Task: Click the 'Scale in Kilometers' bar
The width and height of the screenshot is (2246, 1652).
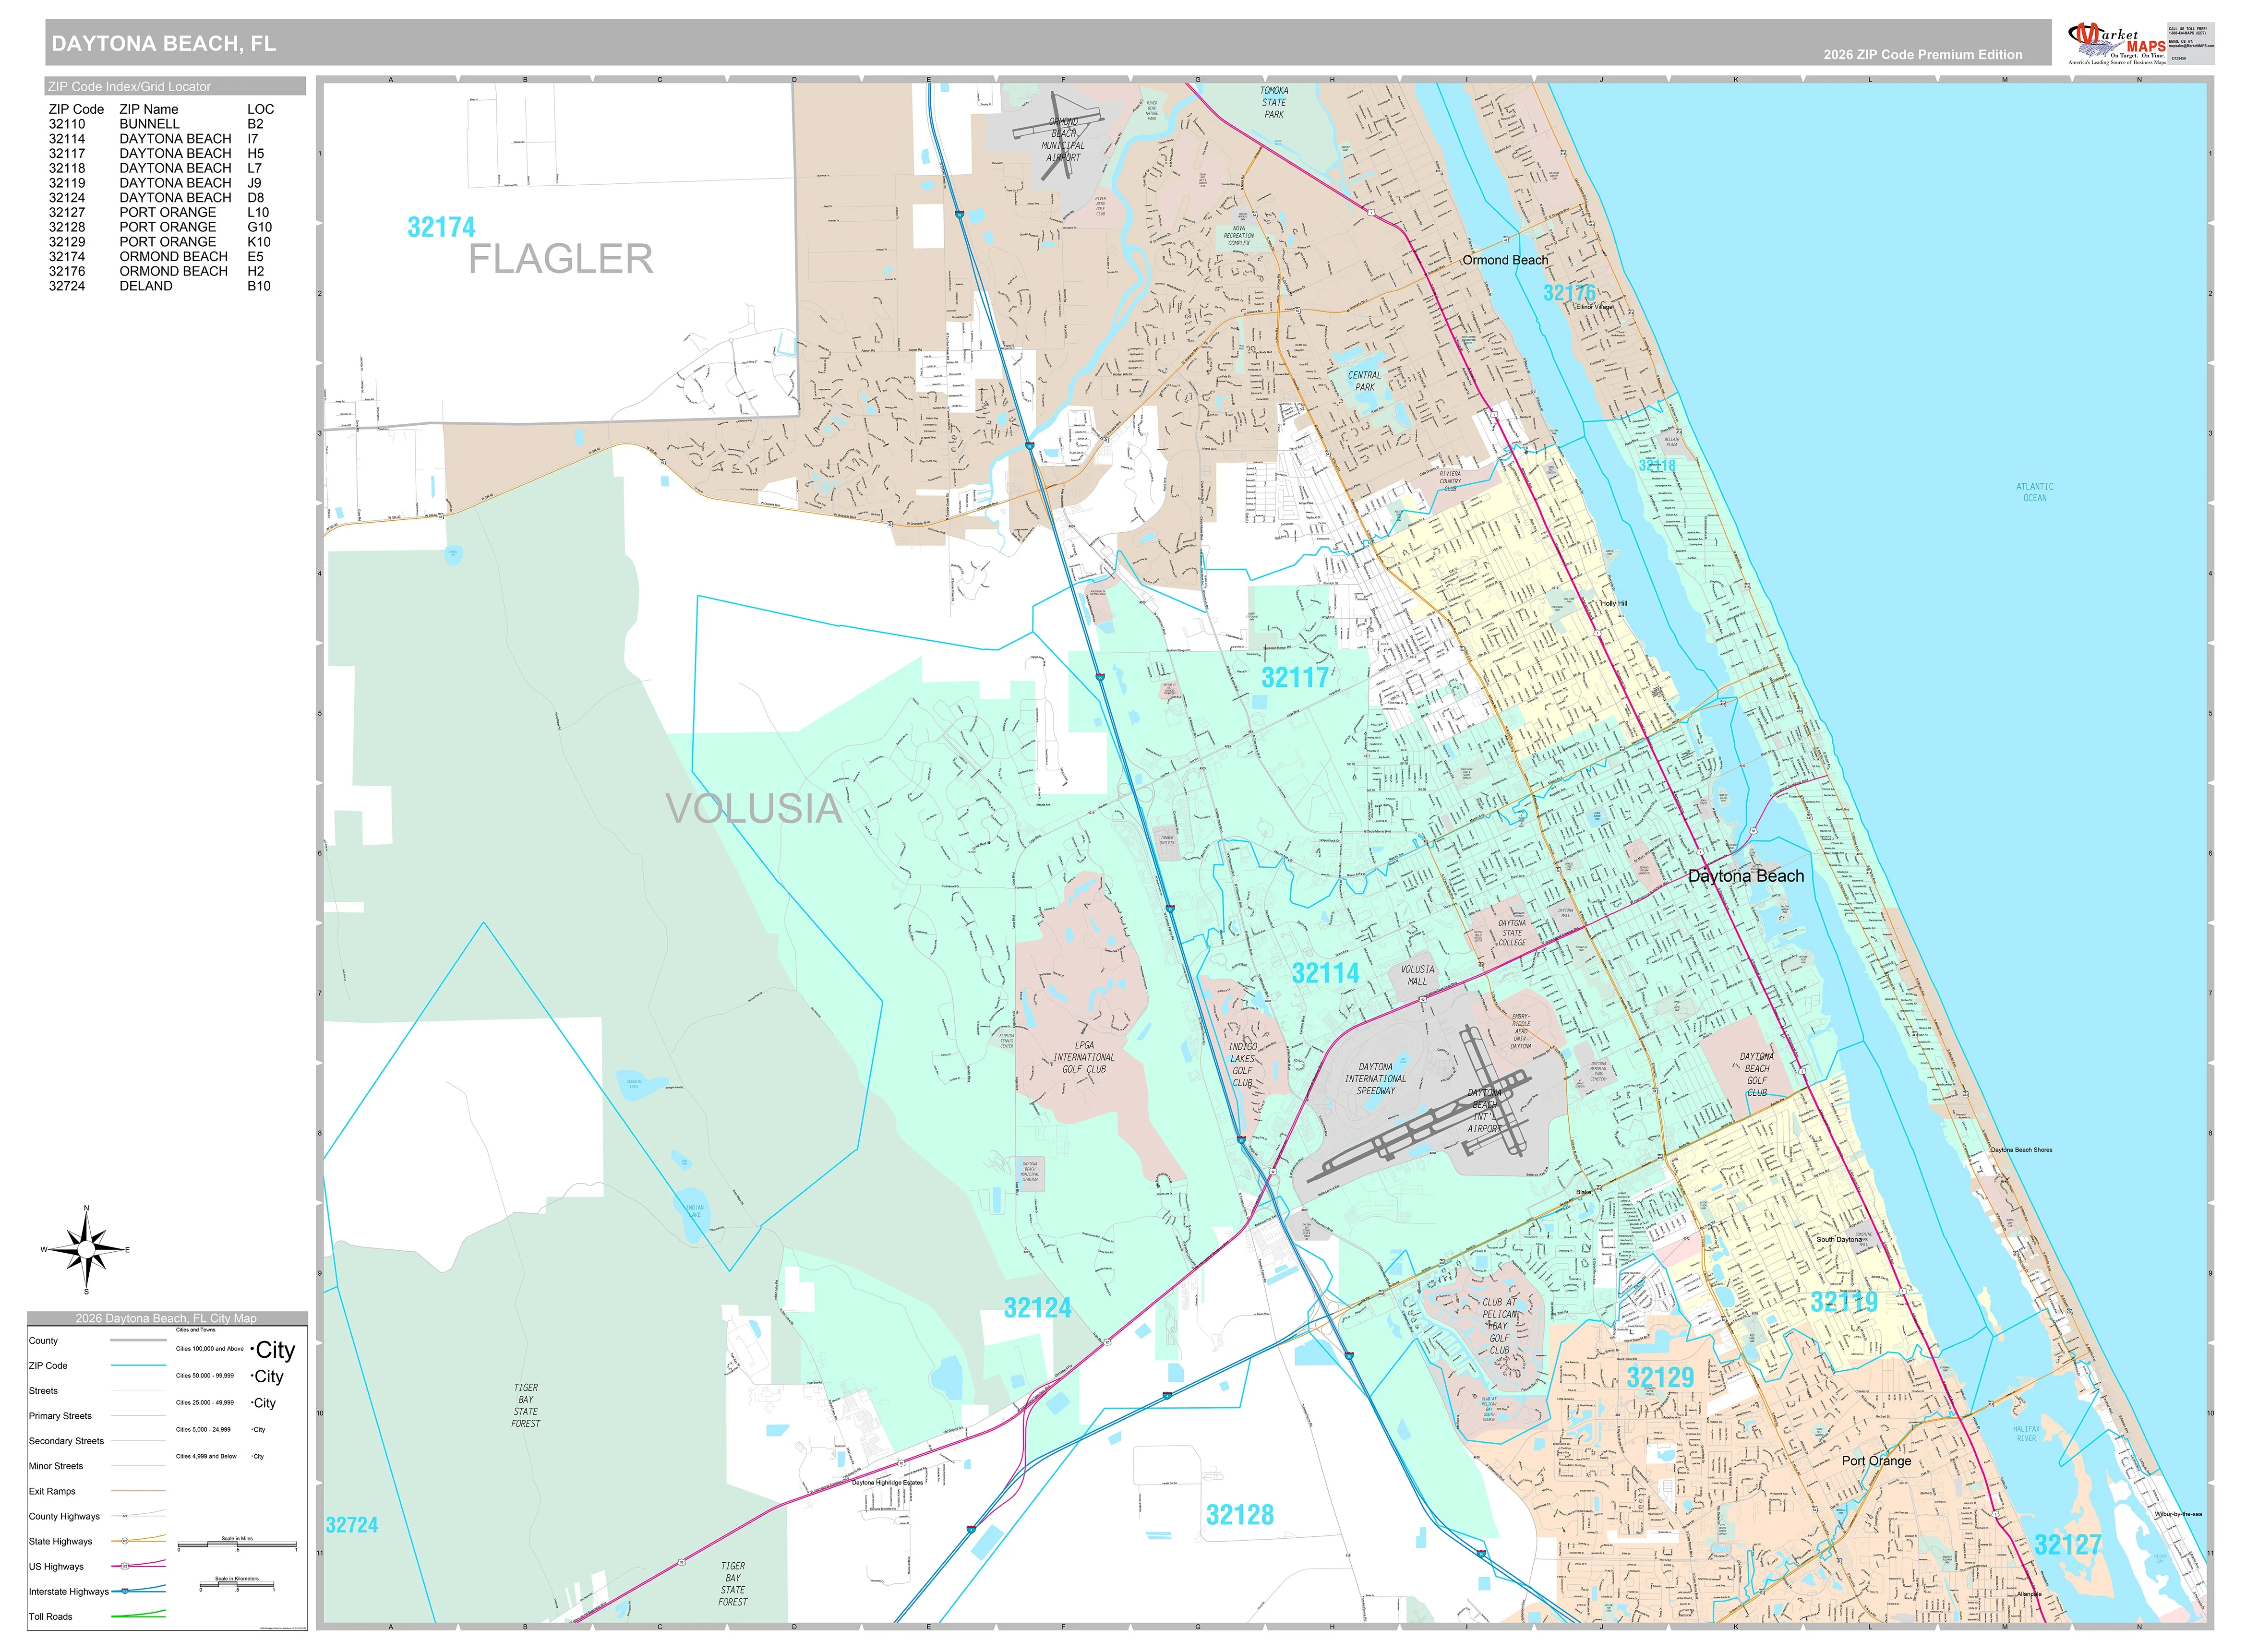Action: point(237,1585)
